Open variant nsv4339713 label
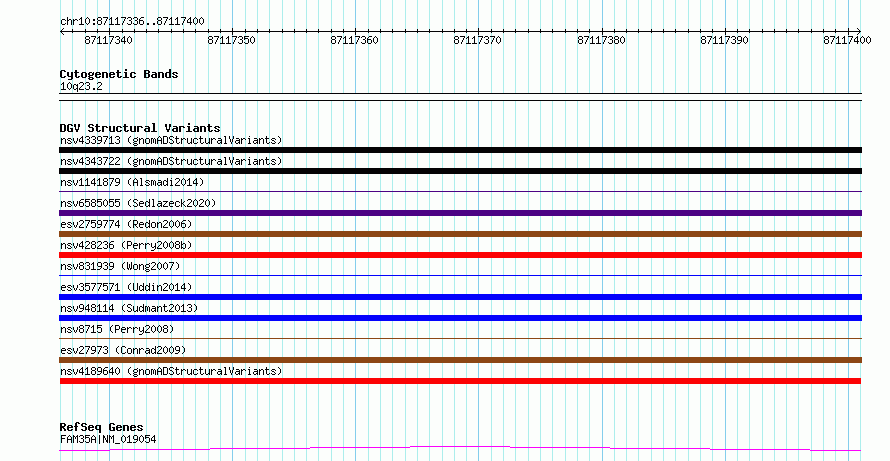This screenshot has height=461, width=890. pos(171,140)
